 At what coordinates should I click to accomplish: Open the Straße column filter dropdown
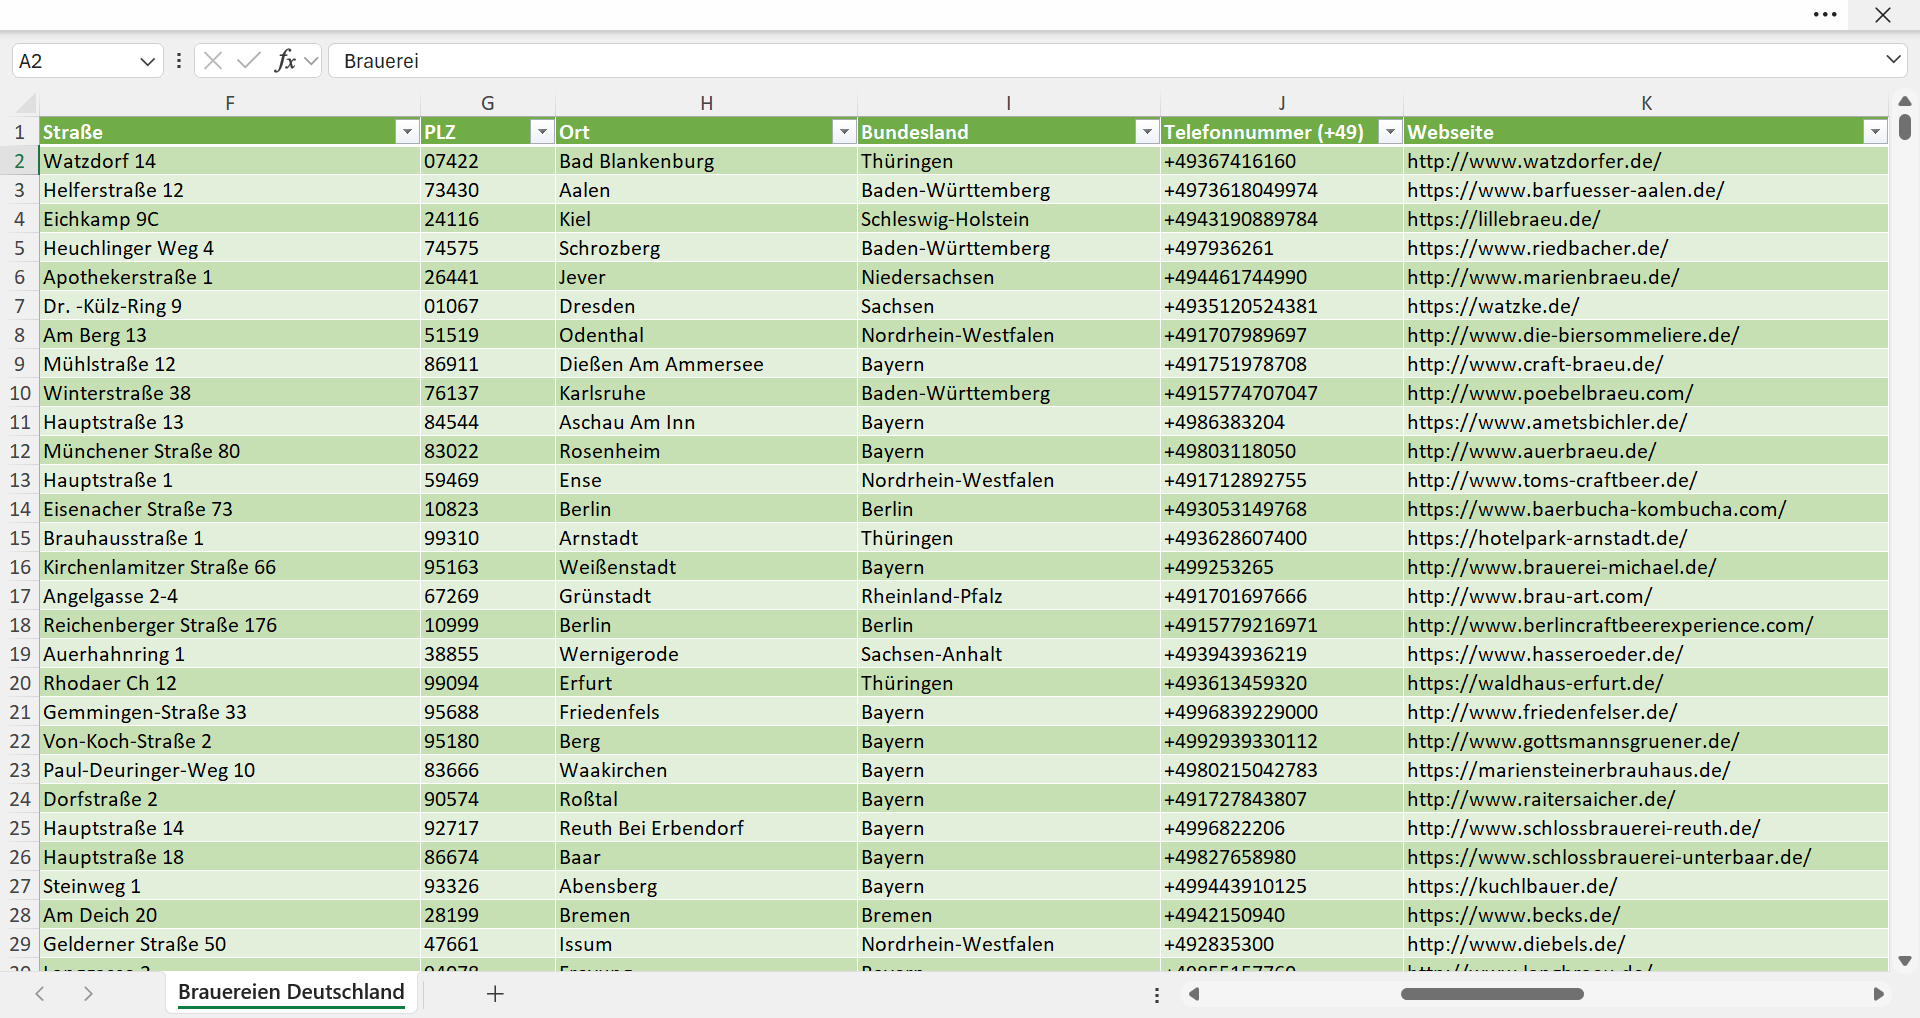(x=406, y=132)
